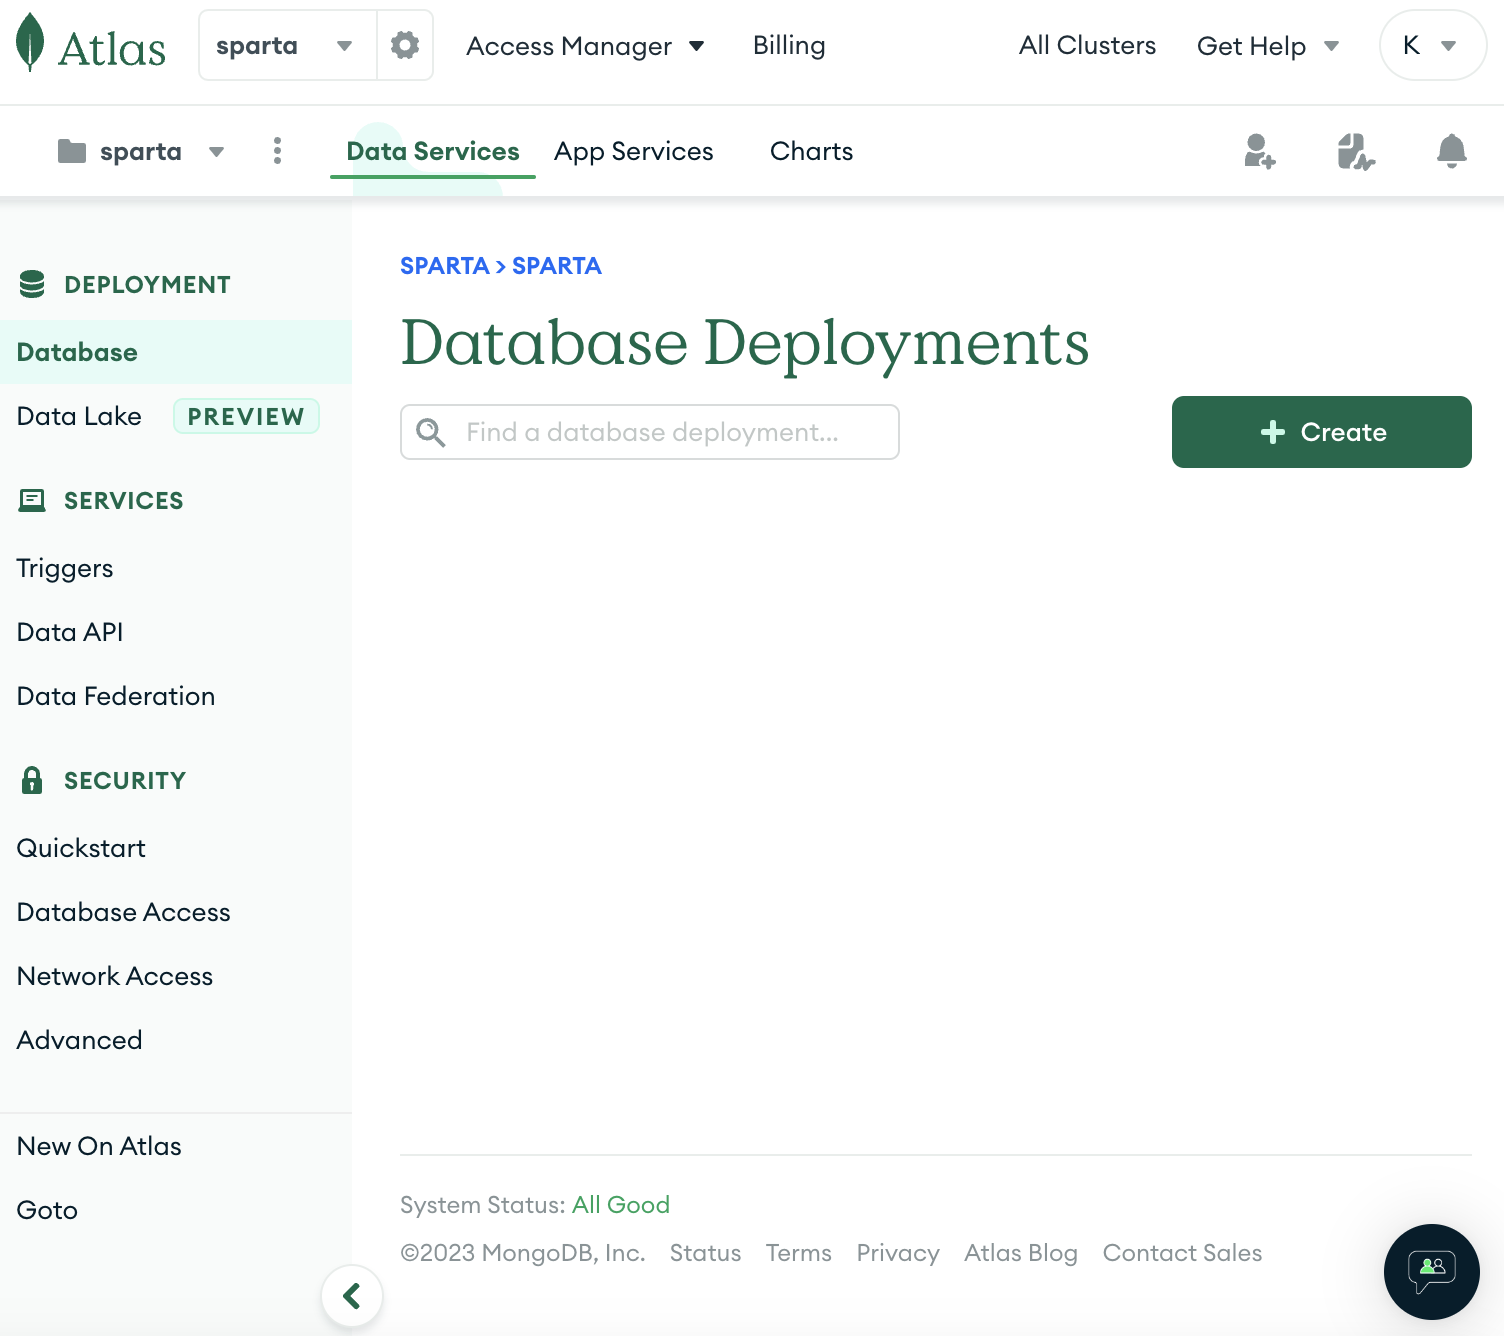
Task: Open the Billing page
Action: tap(789, 46)
